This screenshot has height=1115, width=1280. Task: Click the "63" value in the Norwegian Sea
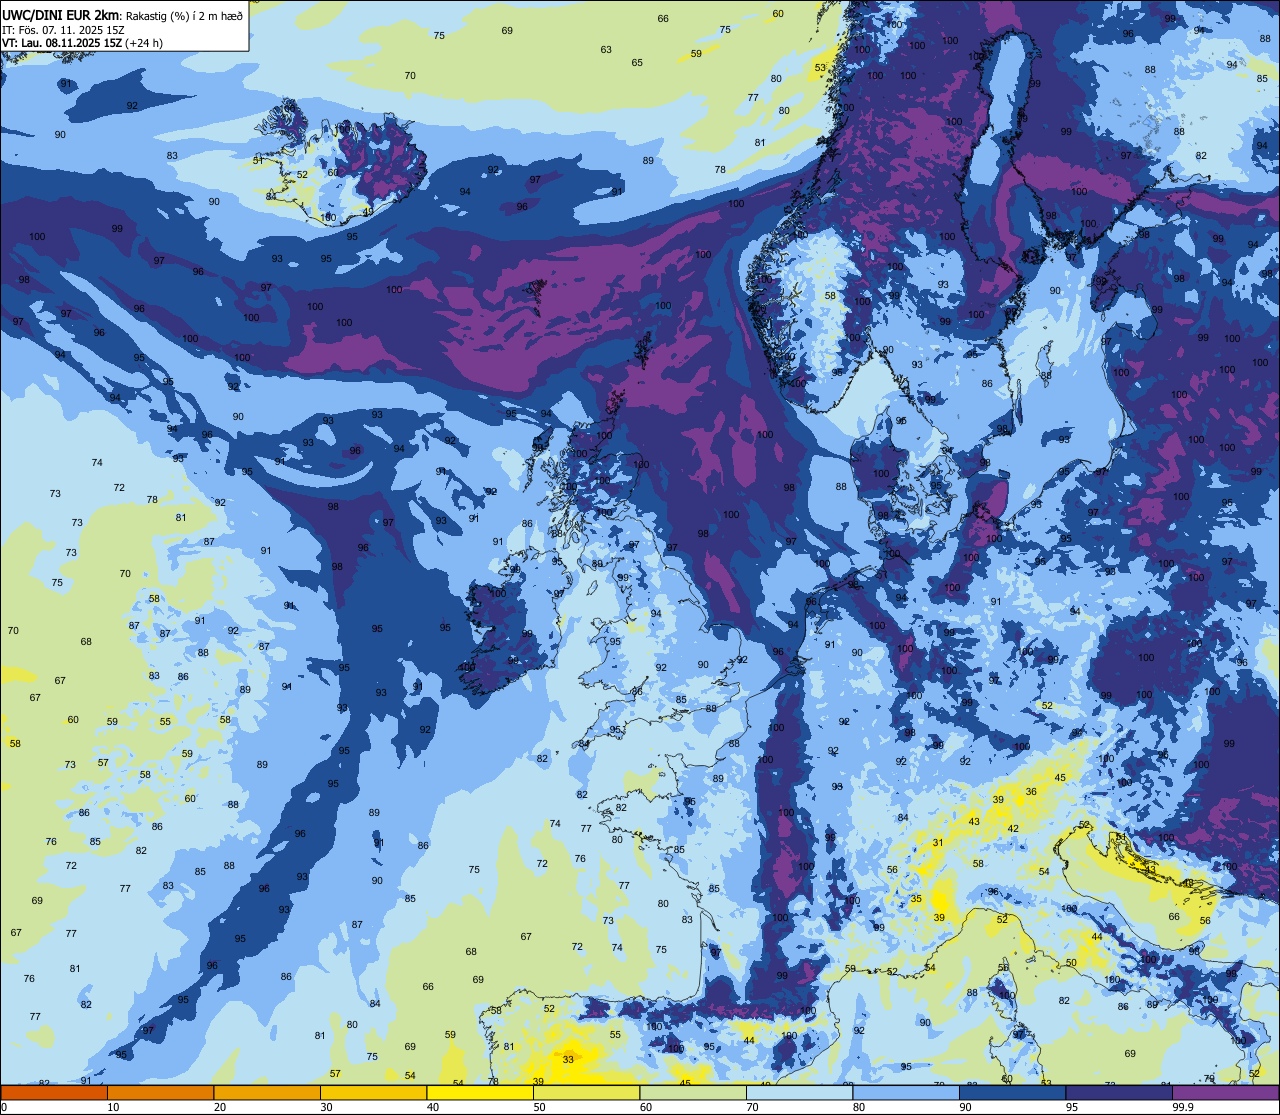pos(606,49)
